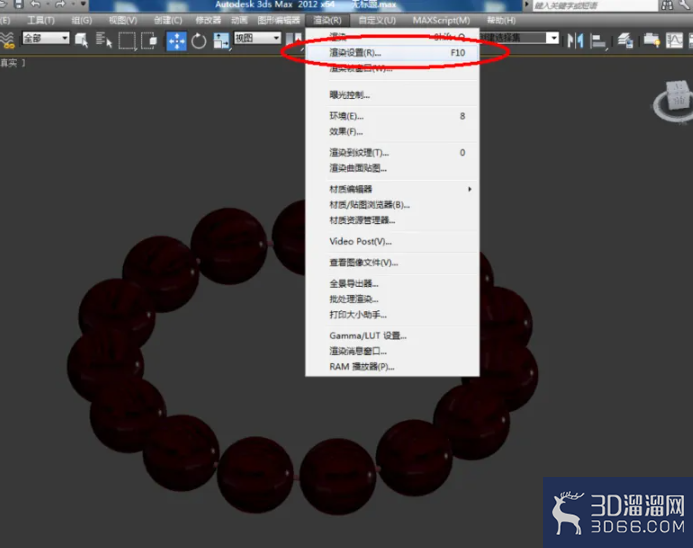
Task: Select 全景导出器... menu entry
Action: (392, 284)
